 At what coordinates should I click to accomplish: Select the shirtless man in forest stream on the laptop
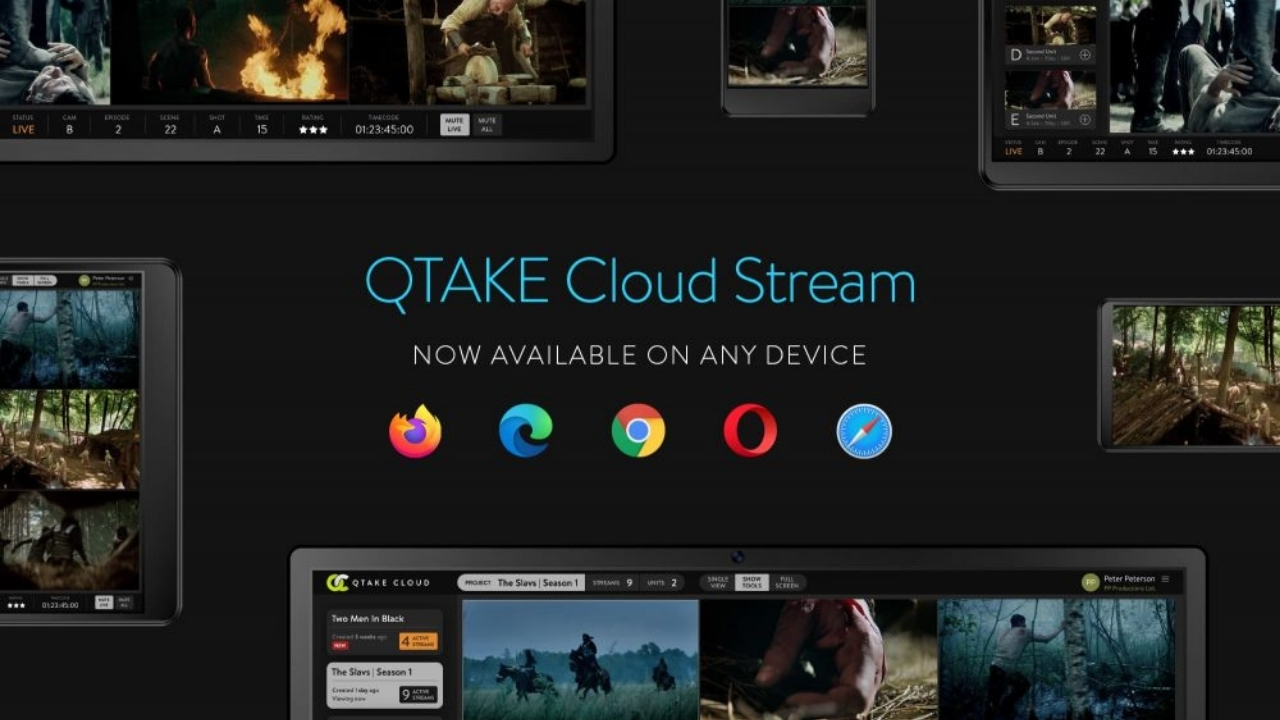1057,659
